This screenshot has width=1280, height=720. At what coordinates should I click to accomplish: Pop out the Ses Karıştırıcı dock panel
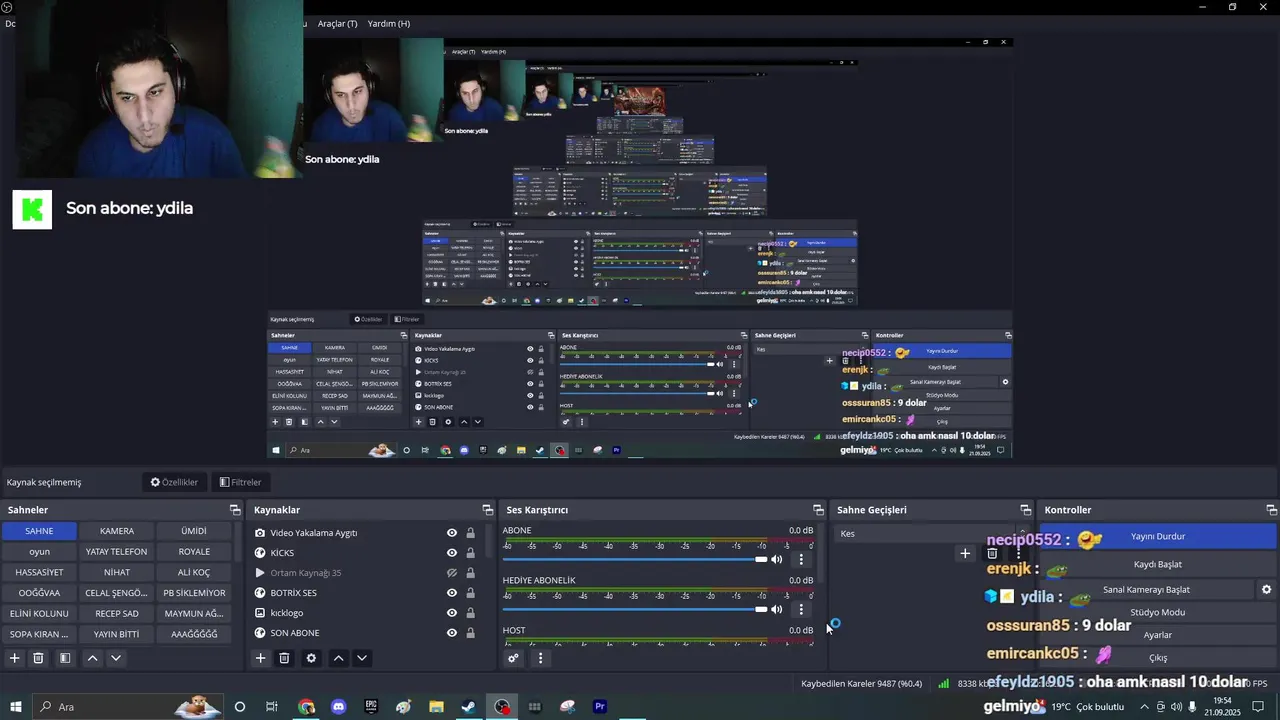[818, 510]
